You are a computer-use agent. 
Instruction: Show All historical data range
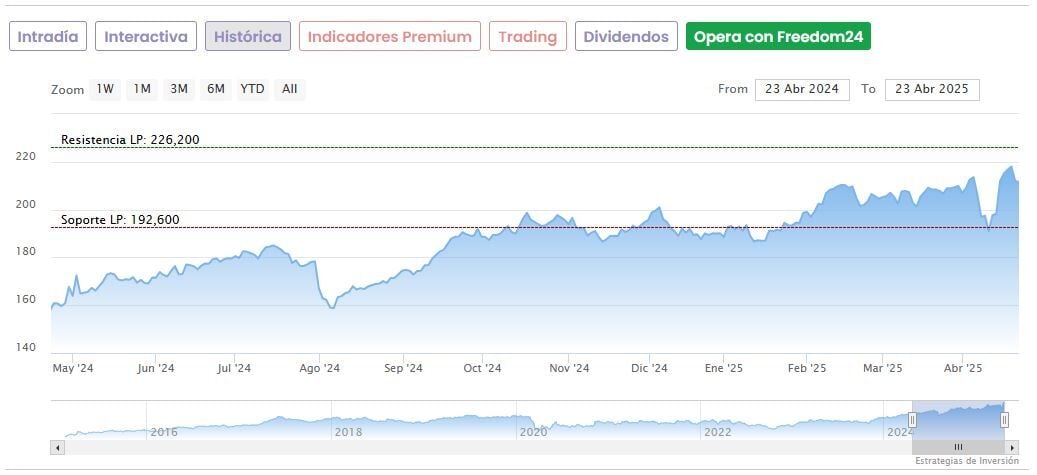[x=289, y=89]
